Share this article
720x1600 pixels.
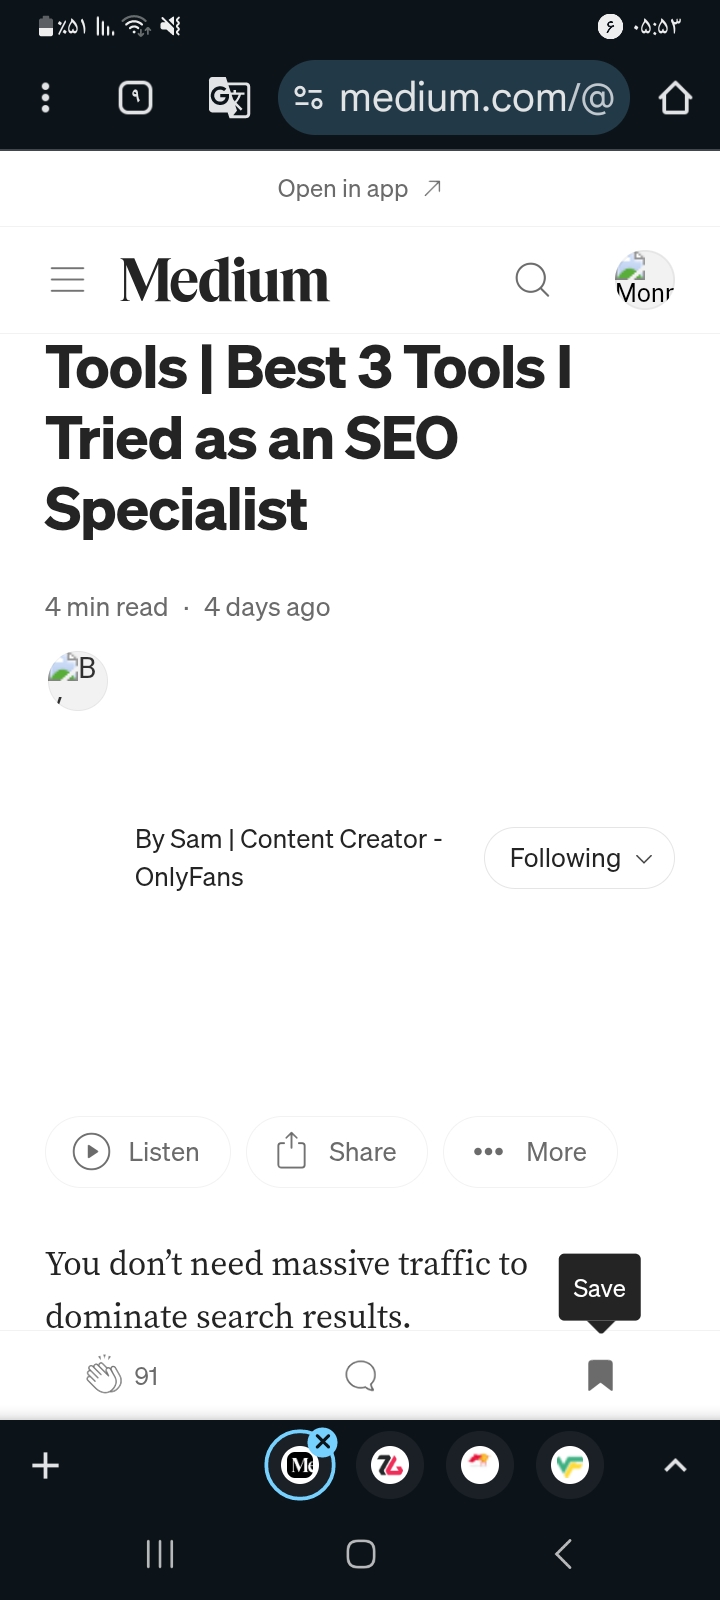(337, 1152)
